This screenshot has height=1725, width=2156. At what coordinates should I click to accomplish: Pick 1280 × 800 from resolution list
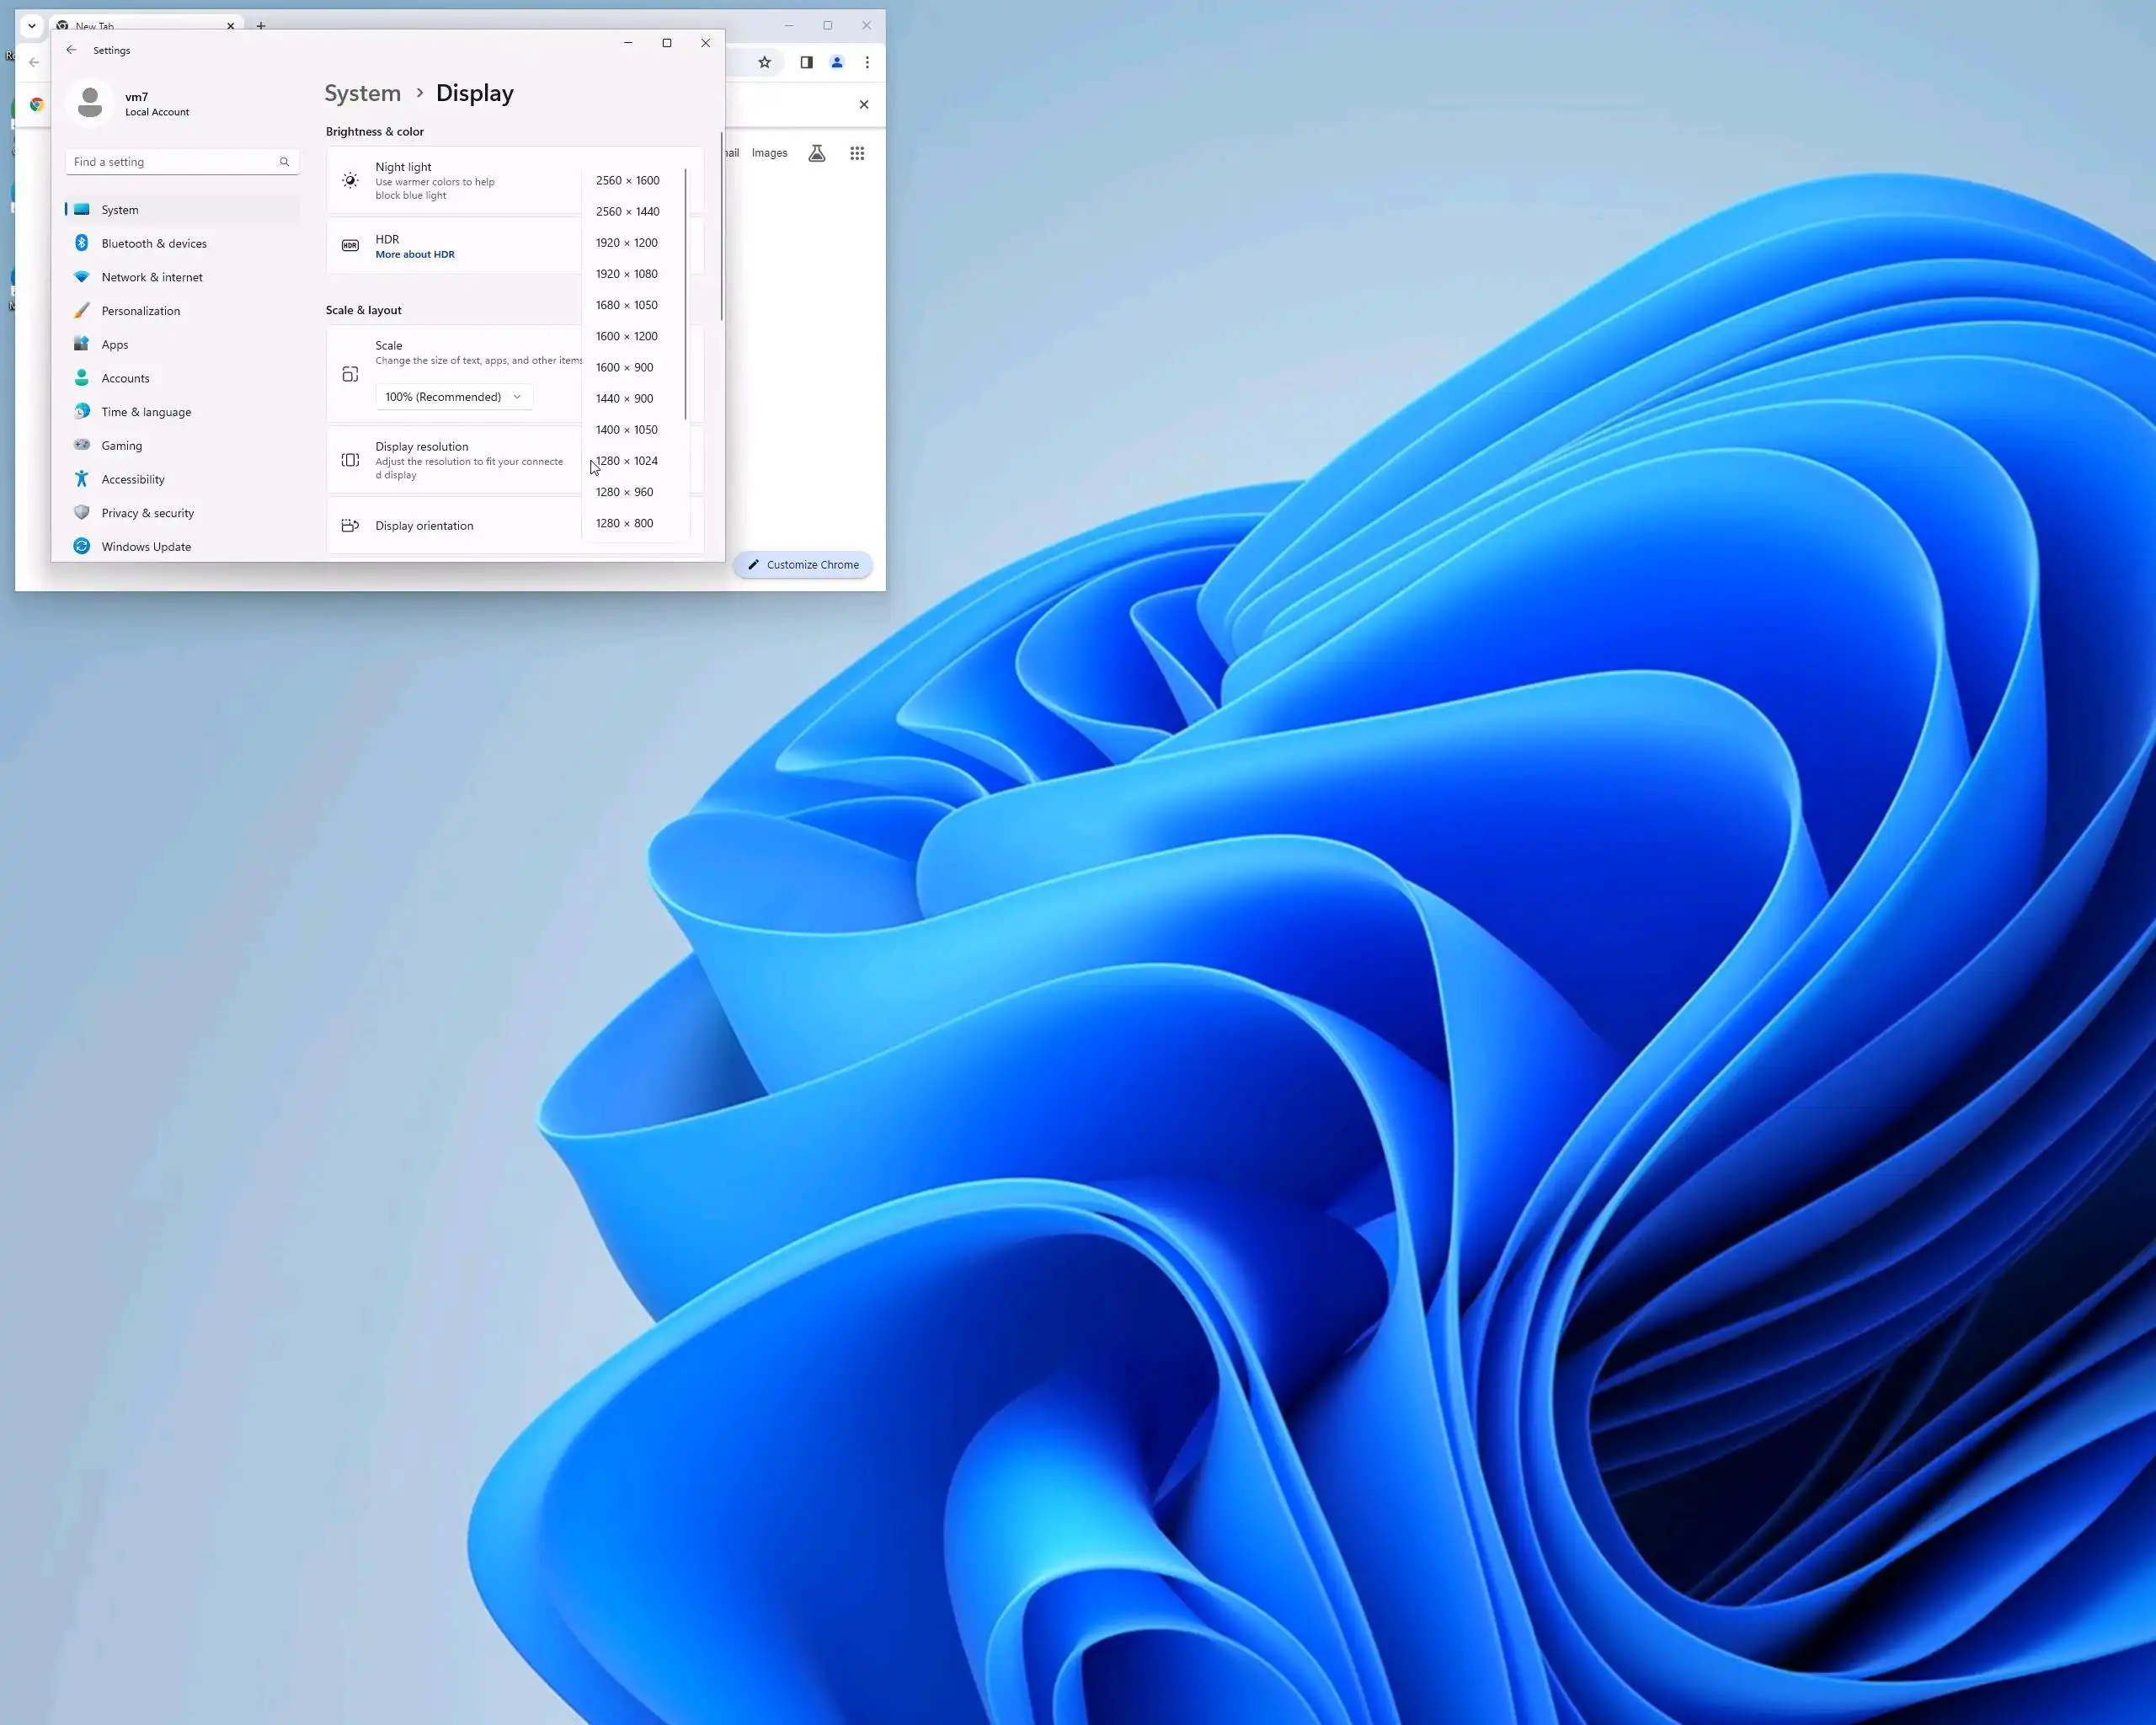pos(624,523)
